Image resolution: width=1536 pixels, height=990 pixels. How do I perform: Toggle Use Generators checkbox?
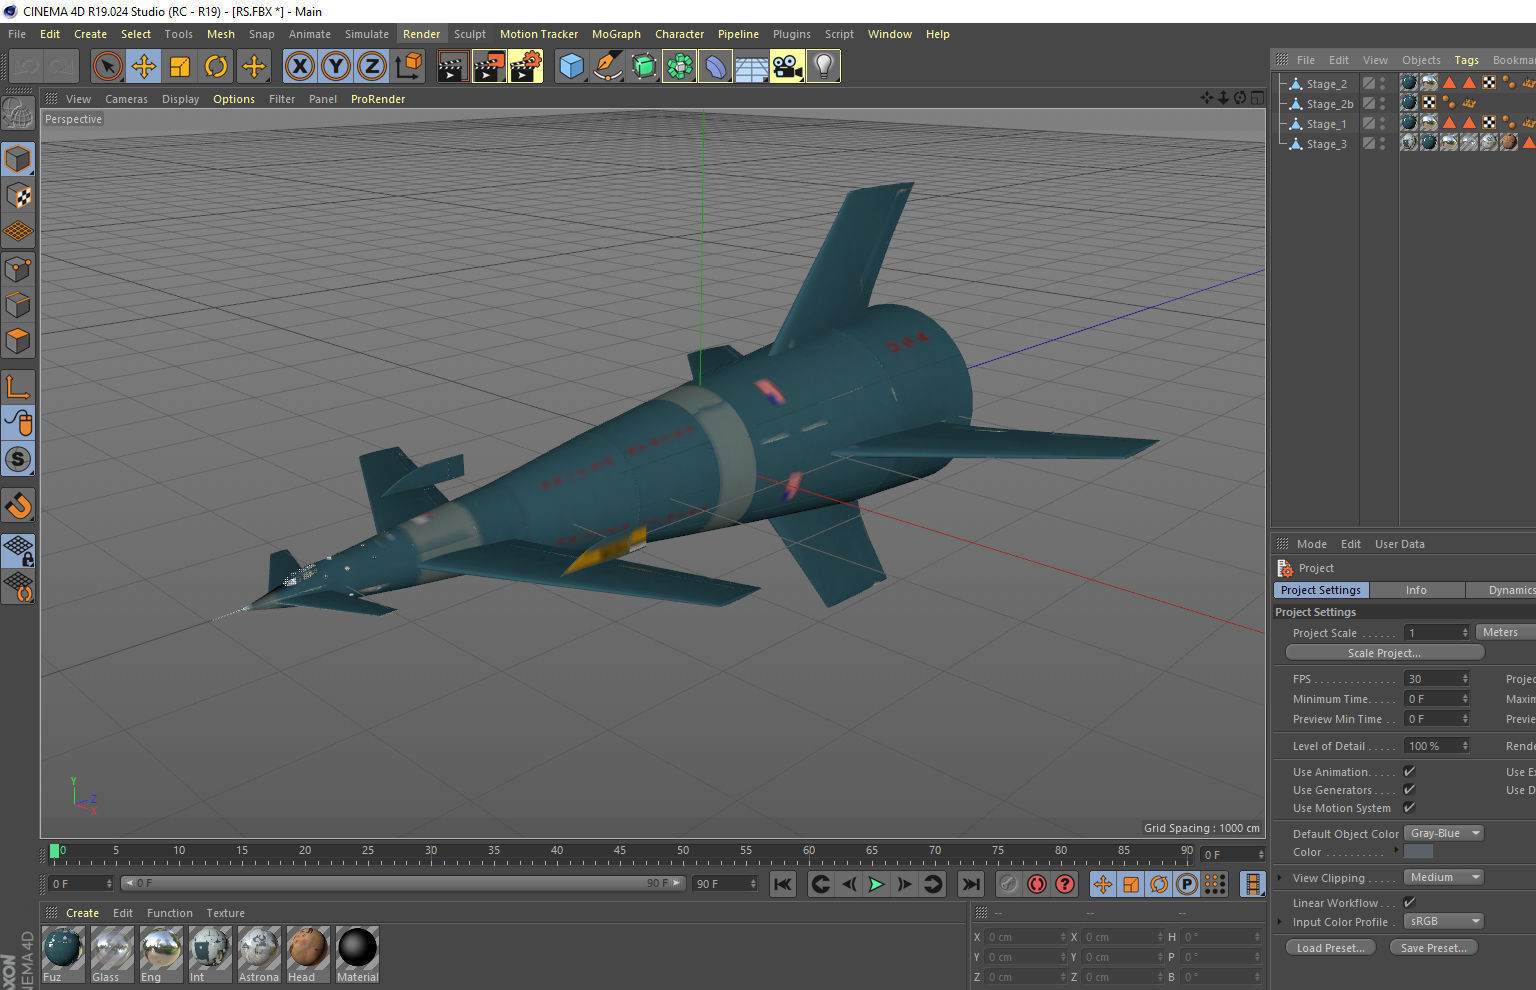(1409, 789)
